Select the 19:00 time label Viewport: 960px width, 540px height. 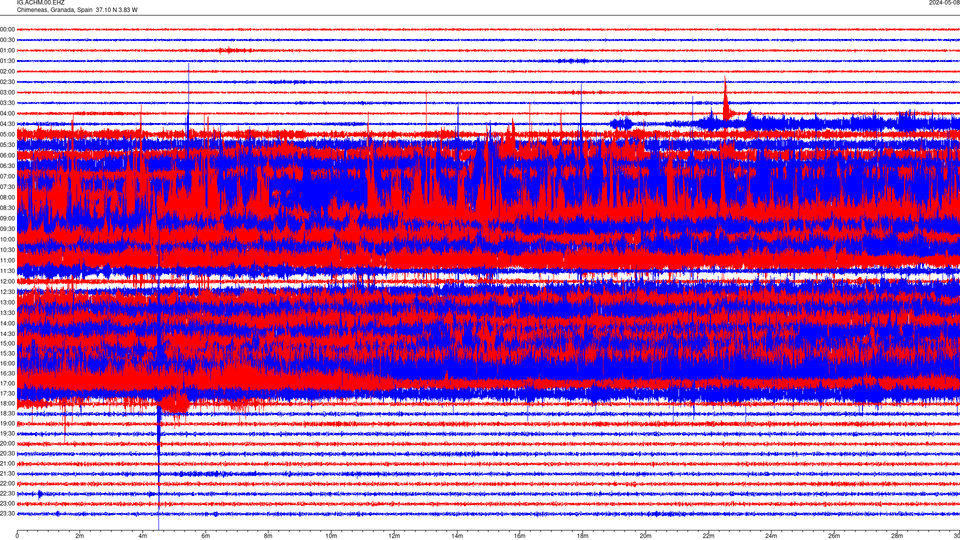(7, 424)
